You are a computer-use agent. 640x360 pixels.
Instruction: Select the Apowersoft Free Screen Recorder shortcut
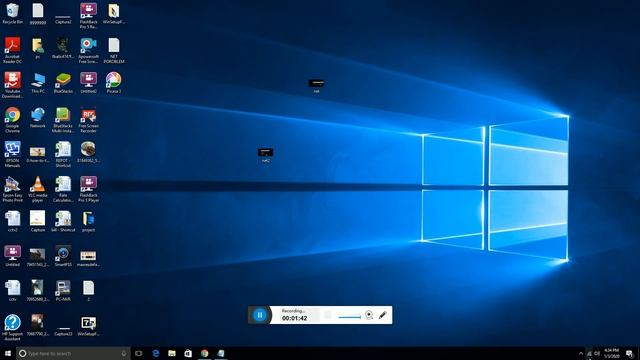click(88, 50)
